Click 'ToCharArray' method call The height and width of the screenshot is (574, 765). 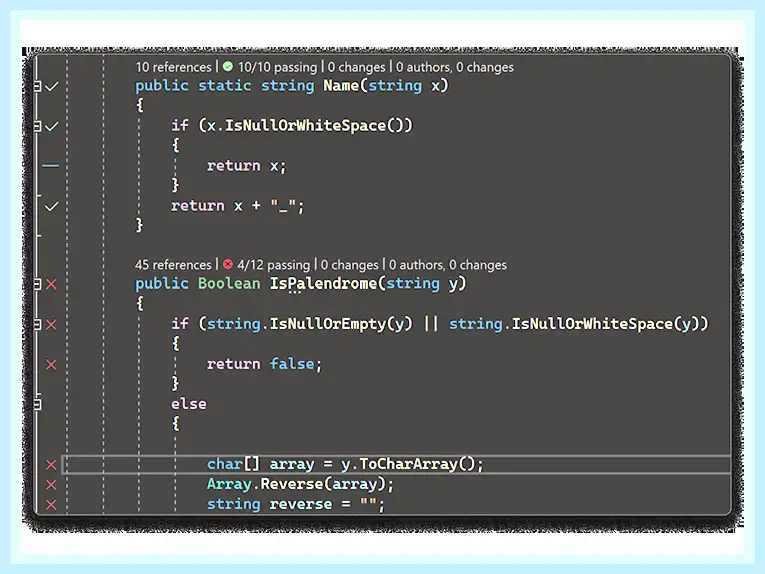click(408, 464)
